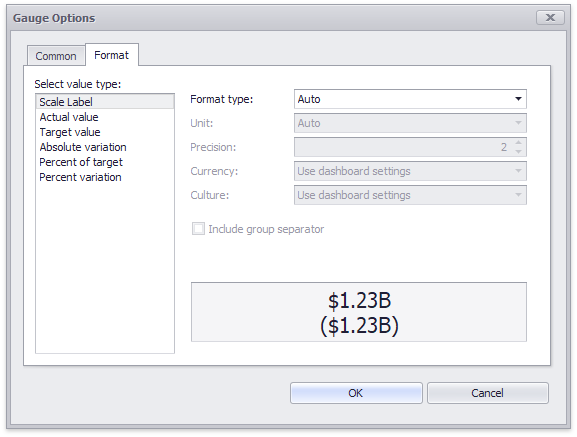Select Scale Label value type
This screenshot has width=577, height=437.
pos(105,102)
